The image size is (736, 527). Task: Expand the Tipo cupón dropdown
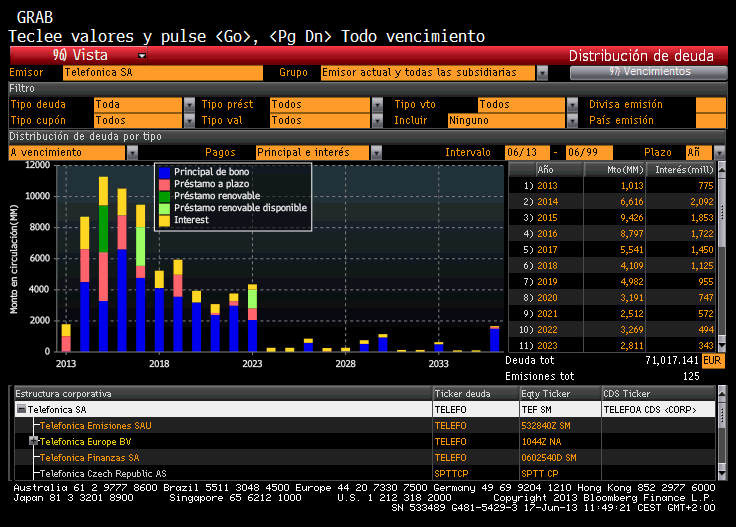[189, 120]
